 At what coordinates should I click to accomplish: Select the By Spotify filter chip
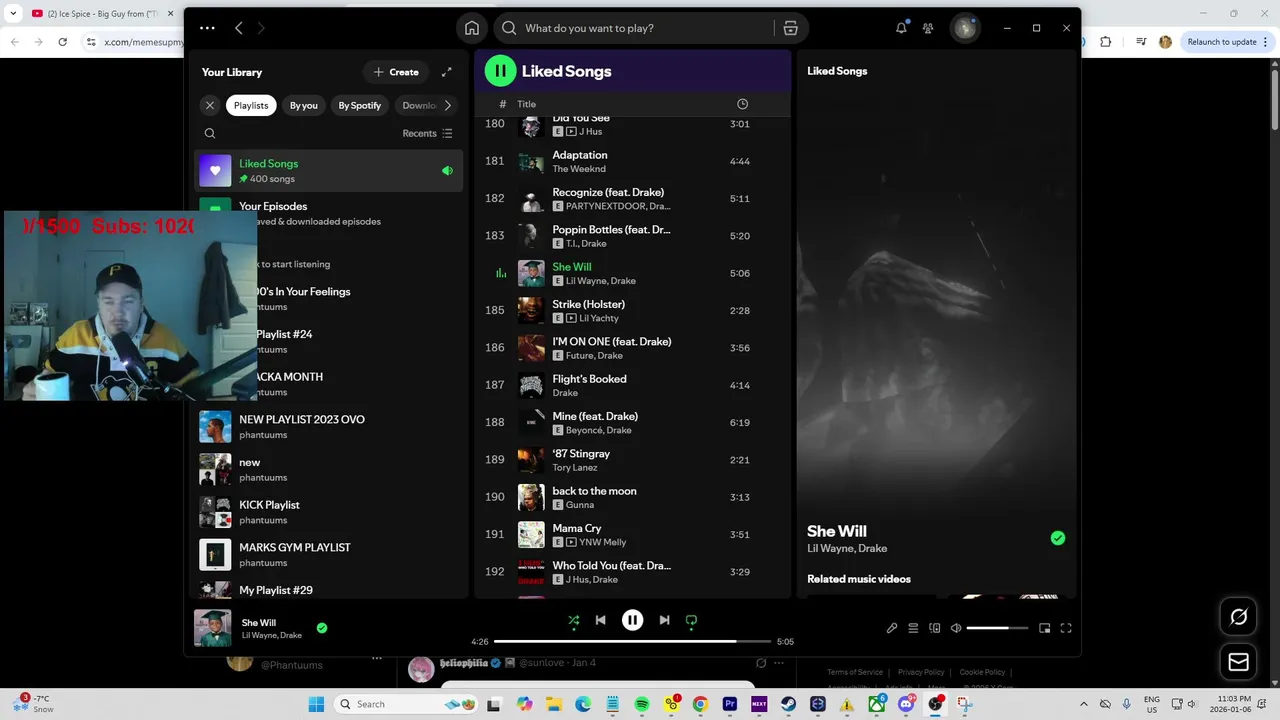(360, 105)
